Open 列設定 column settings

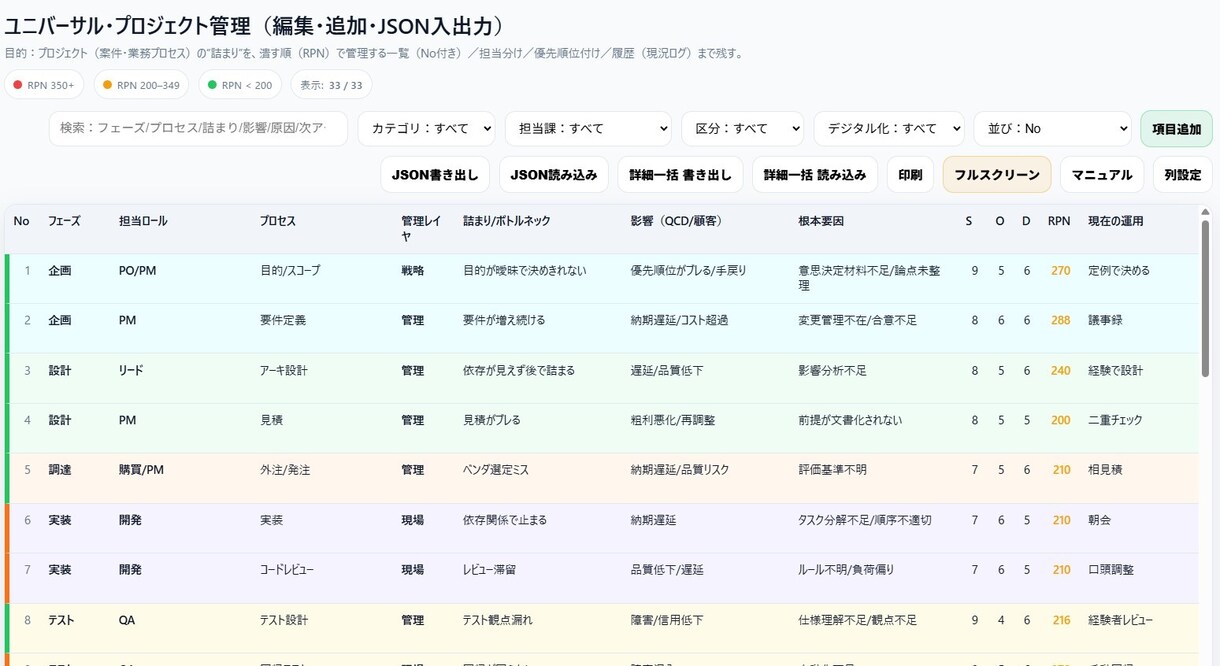pos(1182,174)
